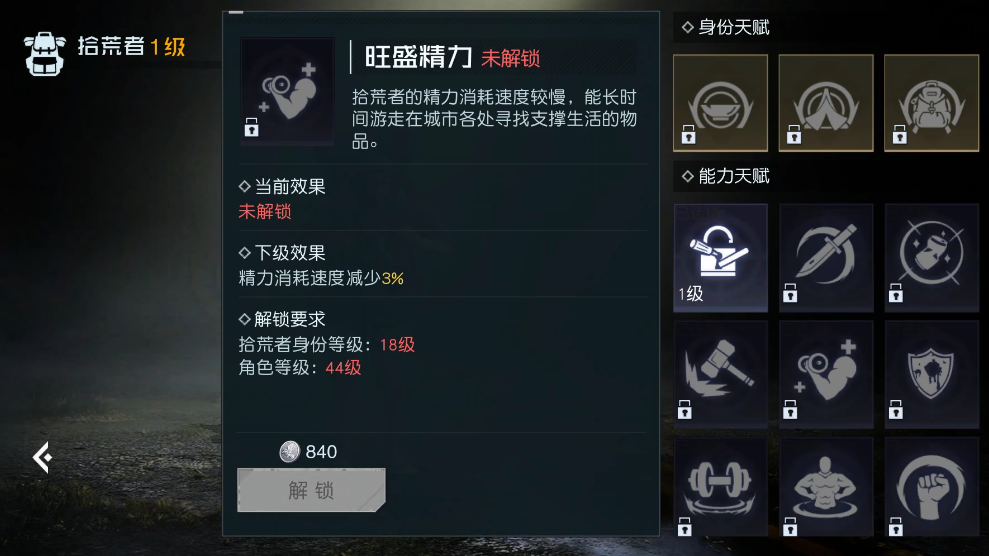
Task: Click the 解锁 unlock button
Action: [311, 490]
